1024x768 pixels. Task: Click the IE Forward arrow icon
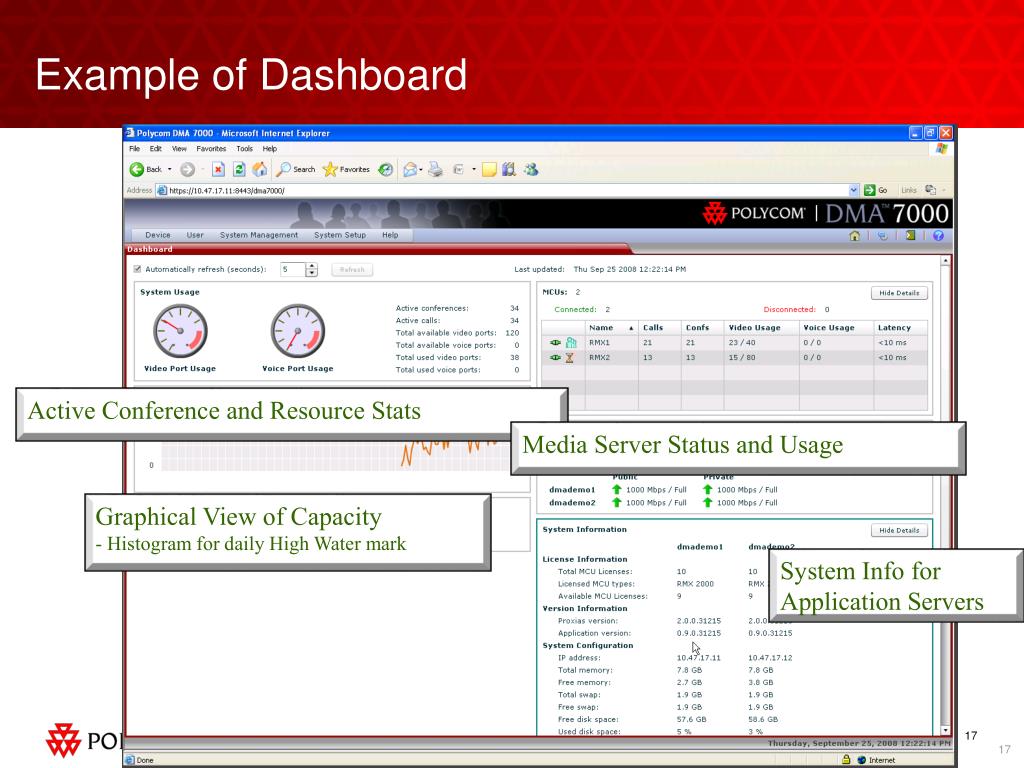click(187, 170)
